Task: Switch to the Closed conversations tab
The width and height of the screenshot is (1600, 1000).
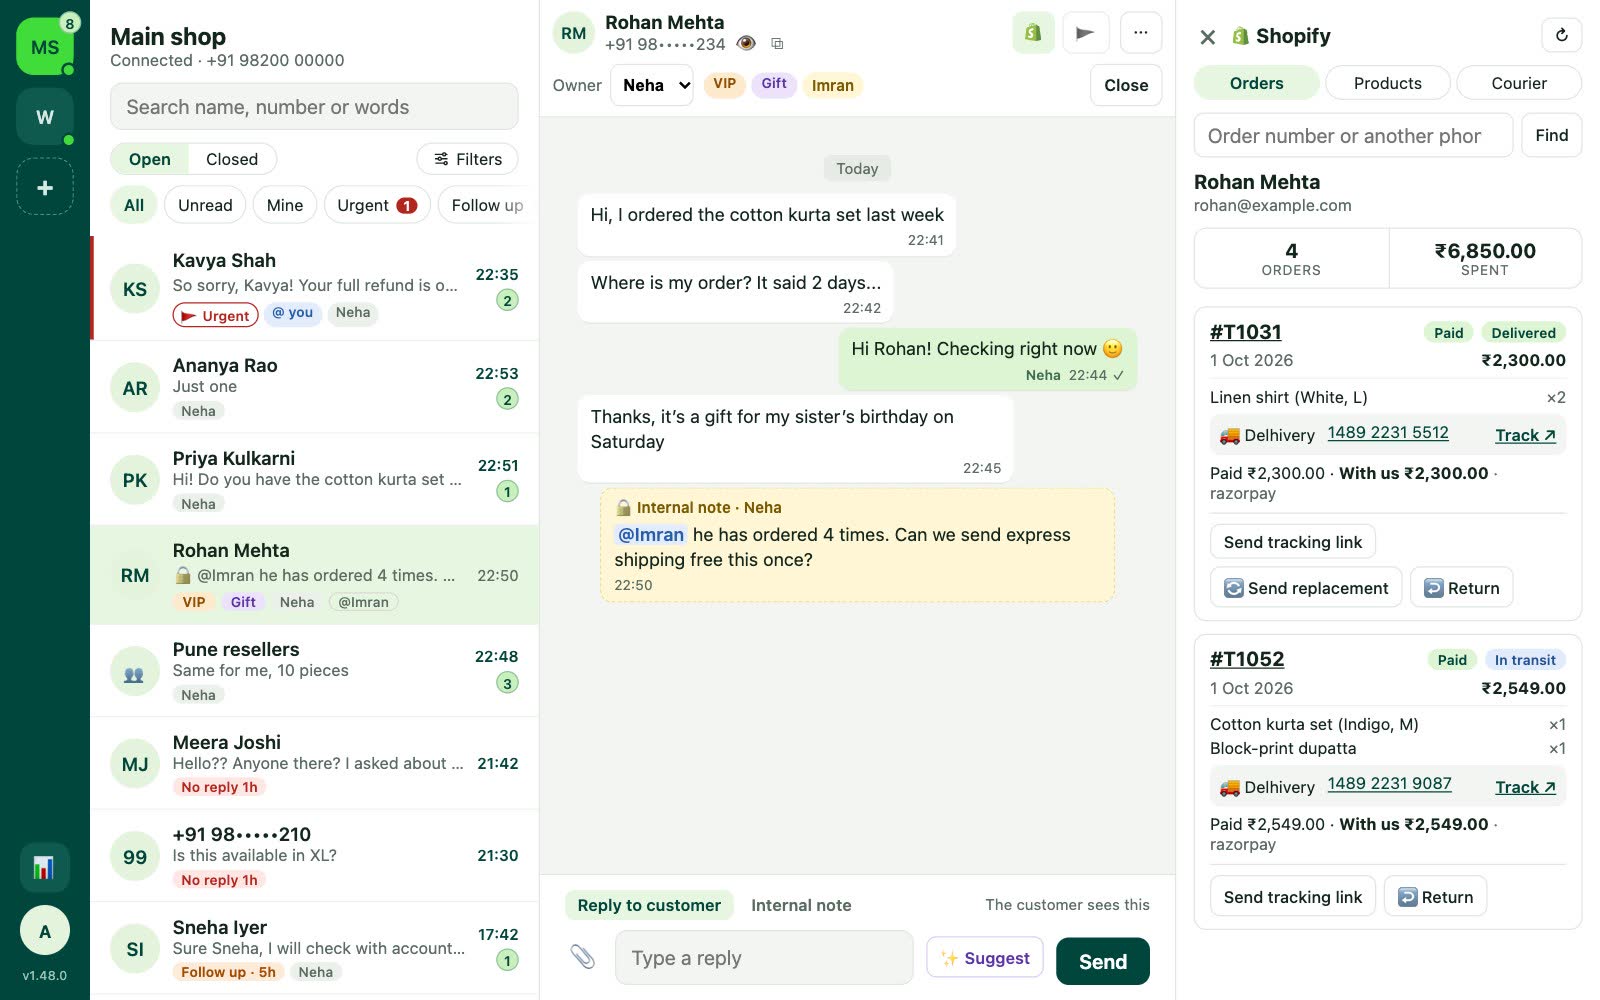Action: click(x=232, y=159)
